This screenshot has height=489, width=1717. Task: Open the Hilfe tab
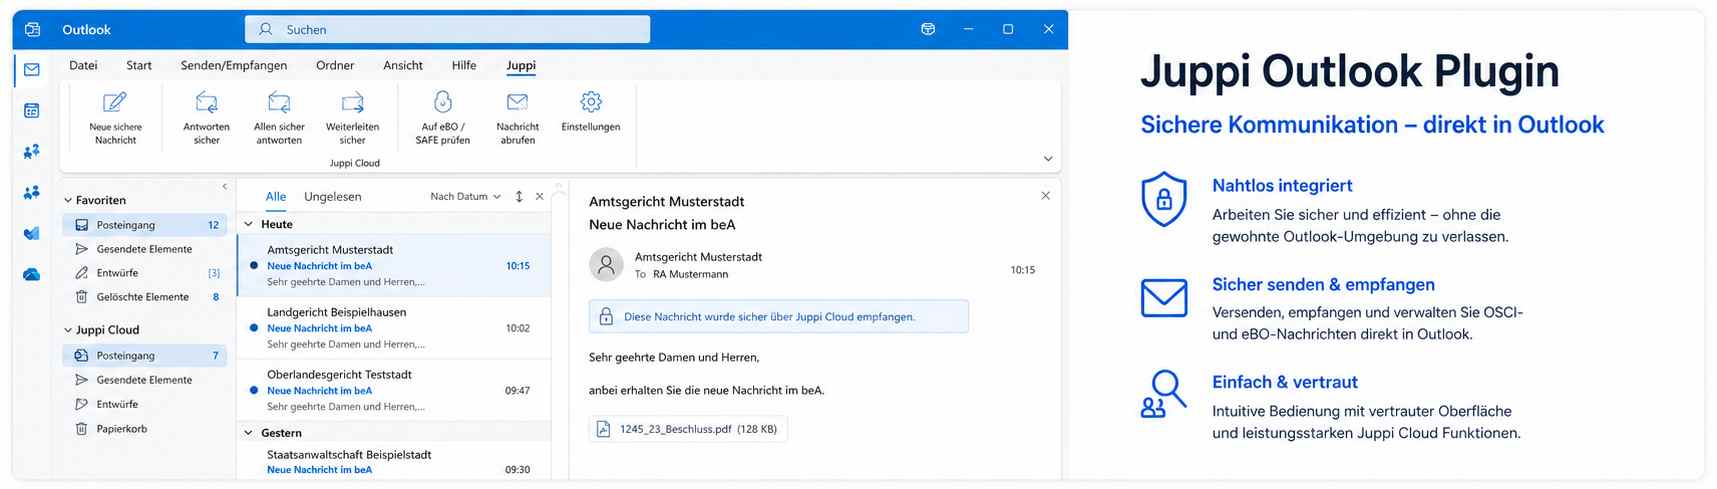[464, 65]
